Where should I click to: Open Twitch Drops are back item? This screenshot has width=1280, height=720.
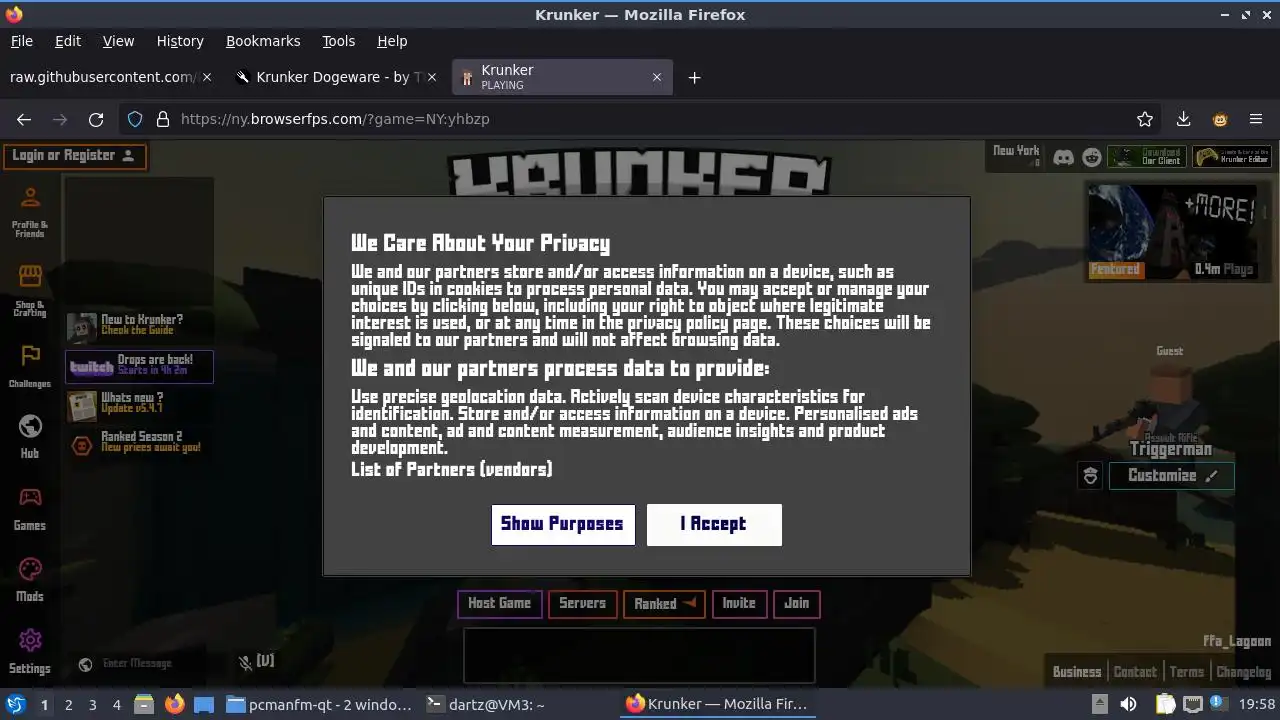tap(139, 366)
